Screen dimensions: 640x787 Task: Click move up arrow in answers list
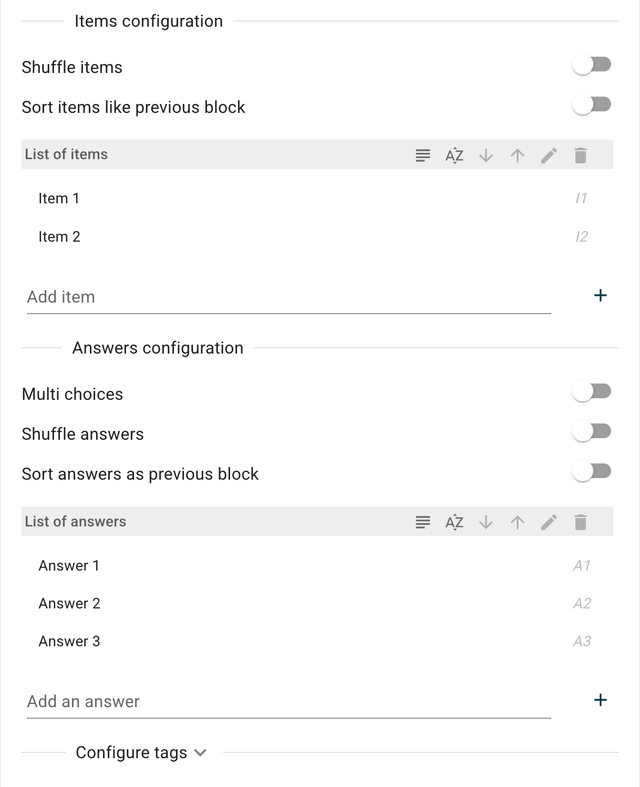[517, 522]
